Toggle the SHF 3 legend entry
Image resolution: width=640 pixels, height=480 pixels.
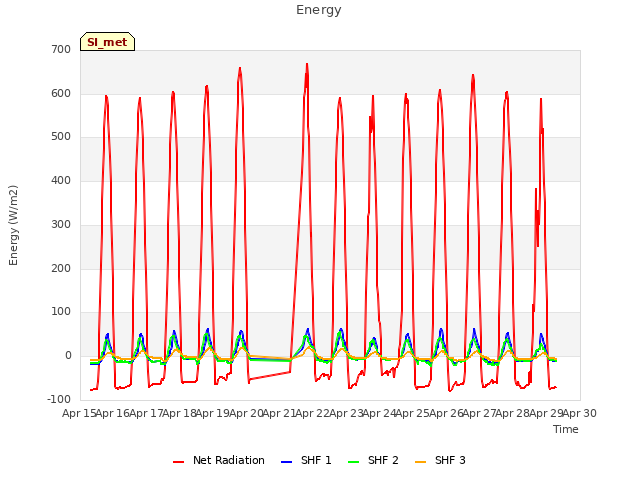[x=440, y=460]
